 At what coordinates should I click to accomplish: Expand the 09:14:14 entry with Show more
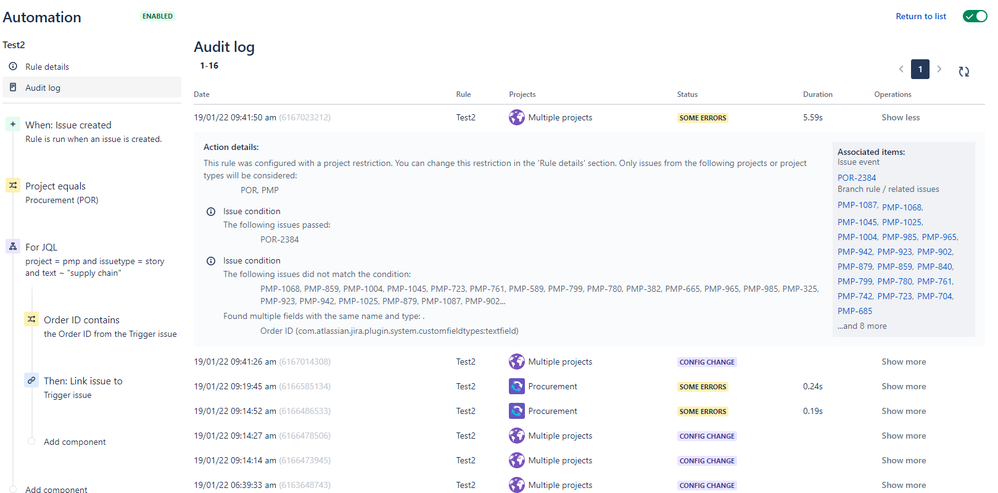(903, 460)
